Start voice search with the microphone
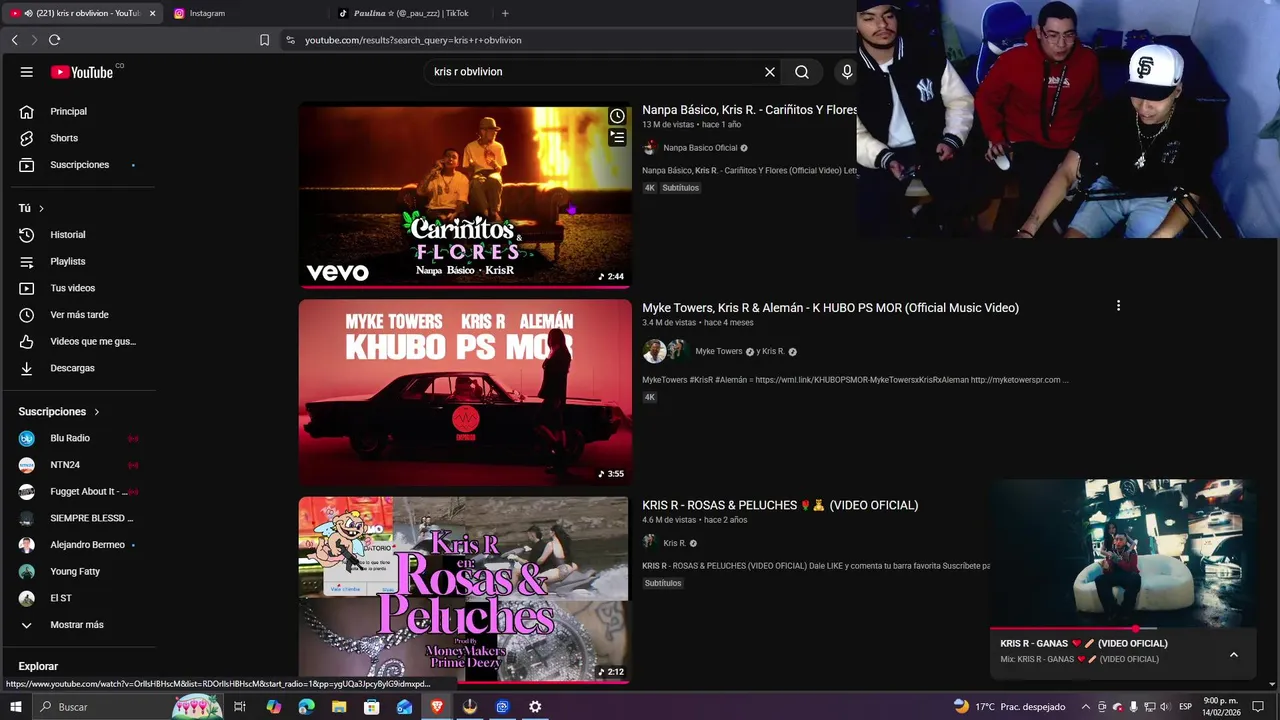 [x=847, y=72]
